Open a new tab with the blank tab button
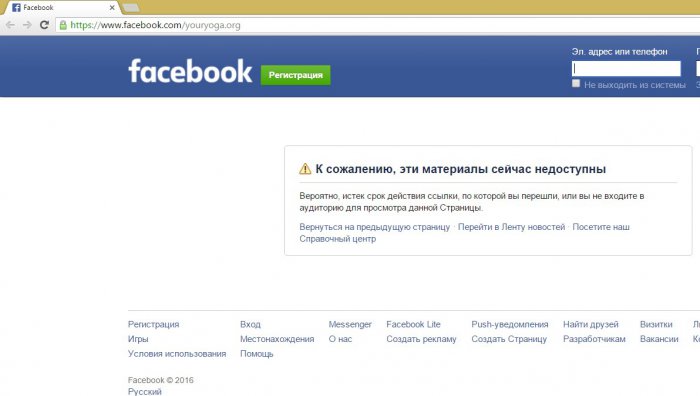 click(x=130, y=8)
